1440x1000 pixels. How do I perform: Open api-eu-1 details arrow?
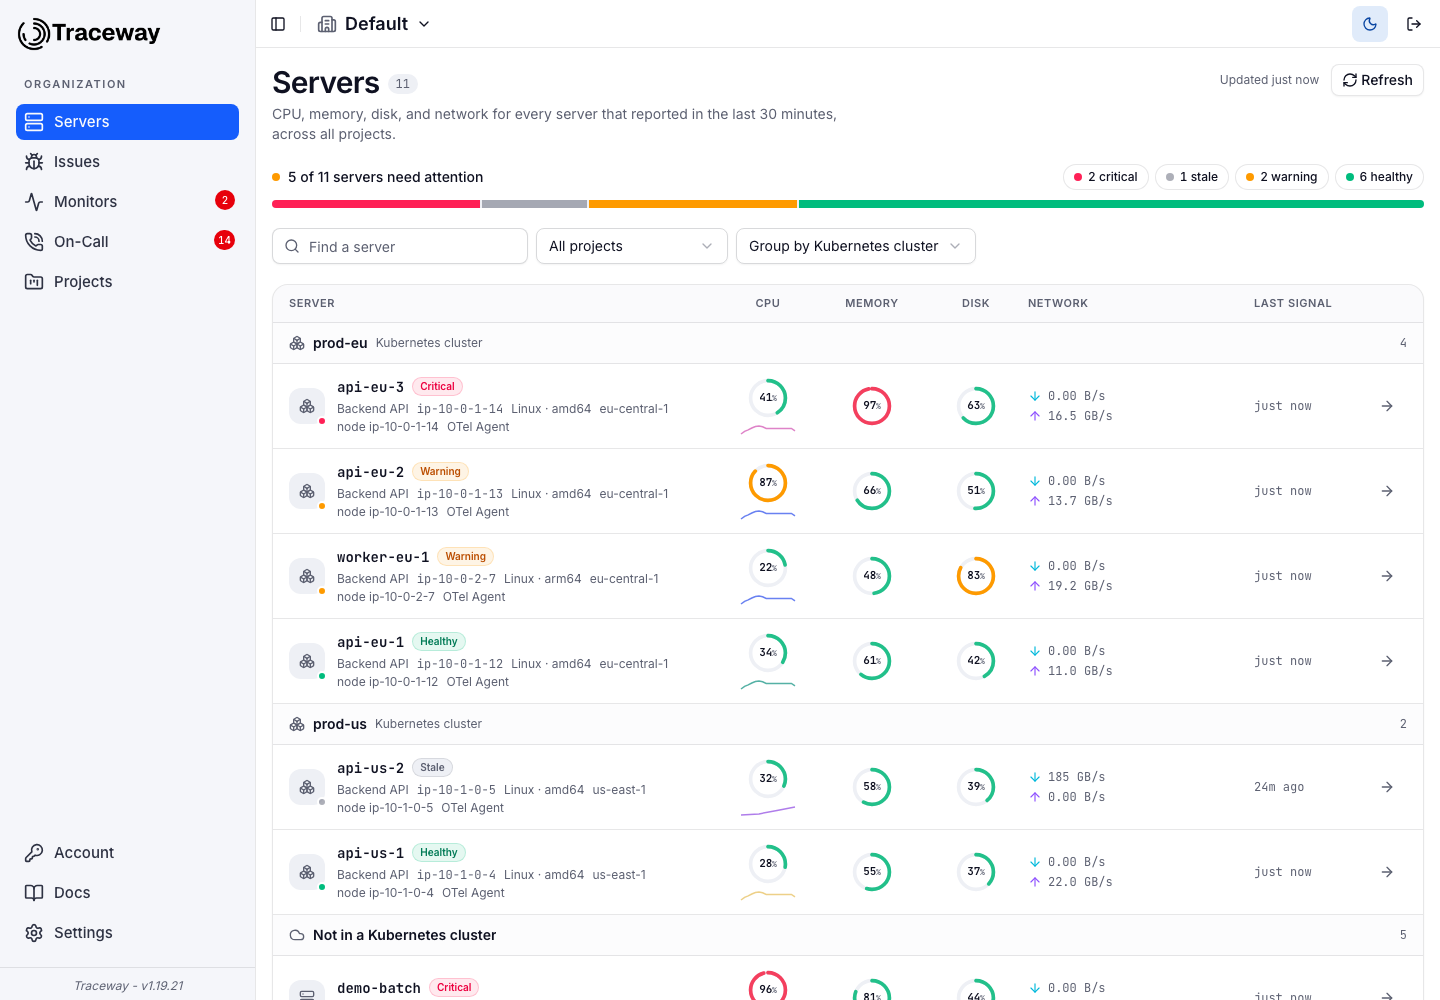1387,661
